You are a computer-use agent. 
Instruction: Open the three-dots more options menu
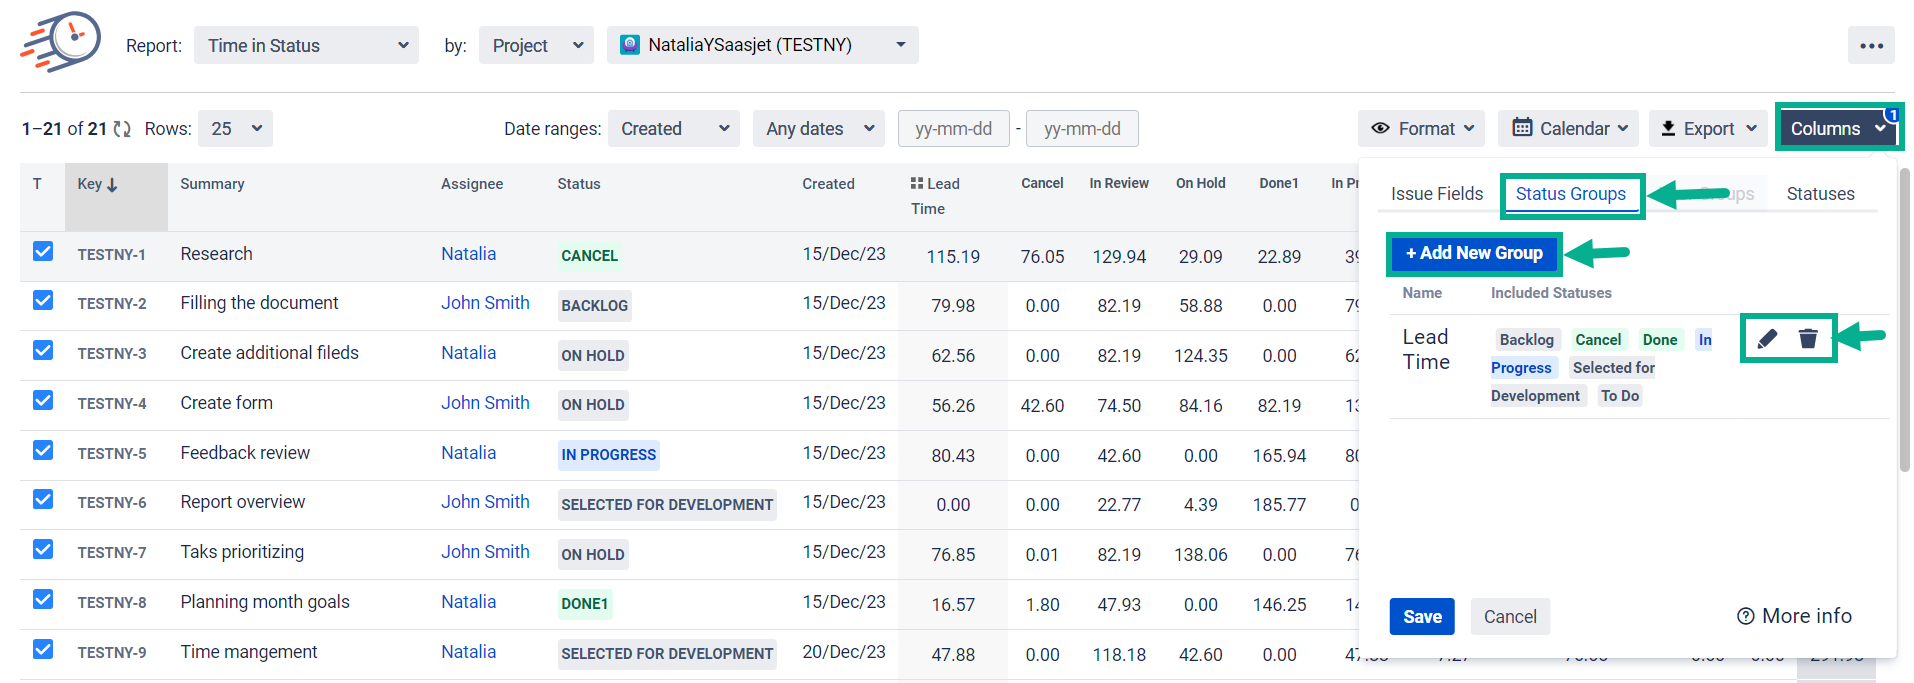click(x=1871, y=46)
